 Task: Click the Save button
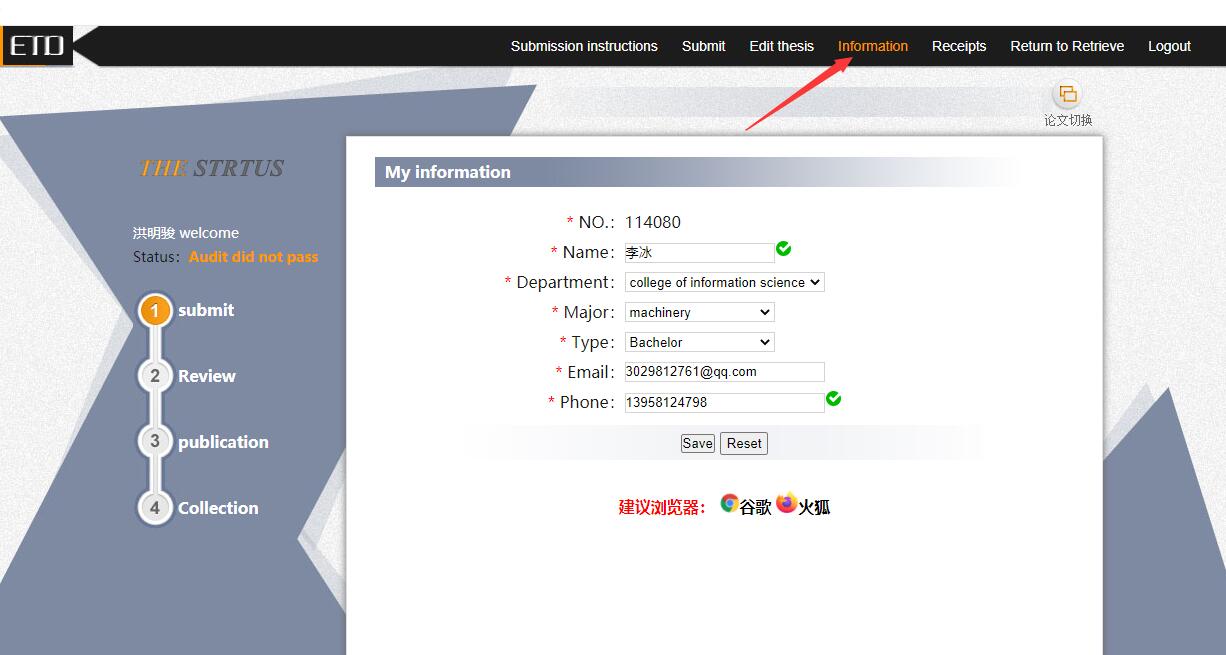pos(697,443)
